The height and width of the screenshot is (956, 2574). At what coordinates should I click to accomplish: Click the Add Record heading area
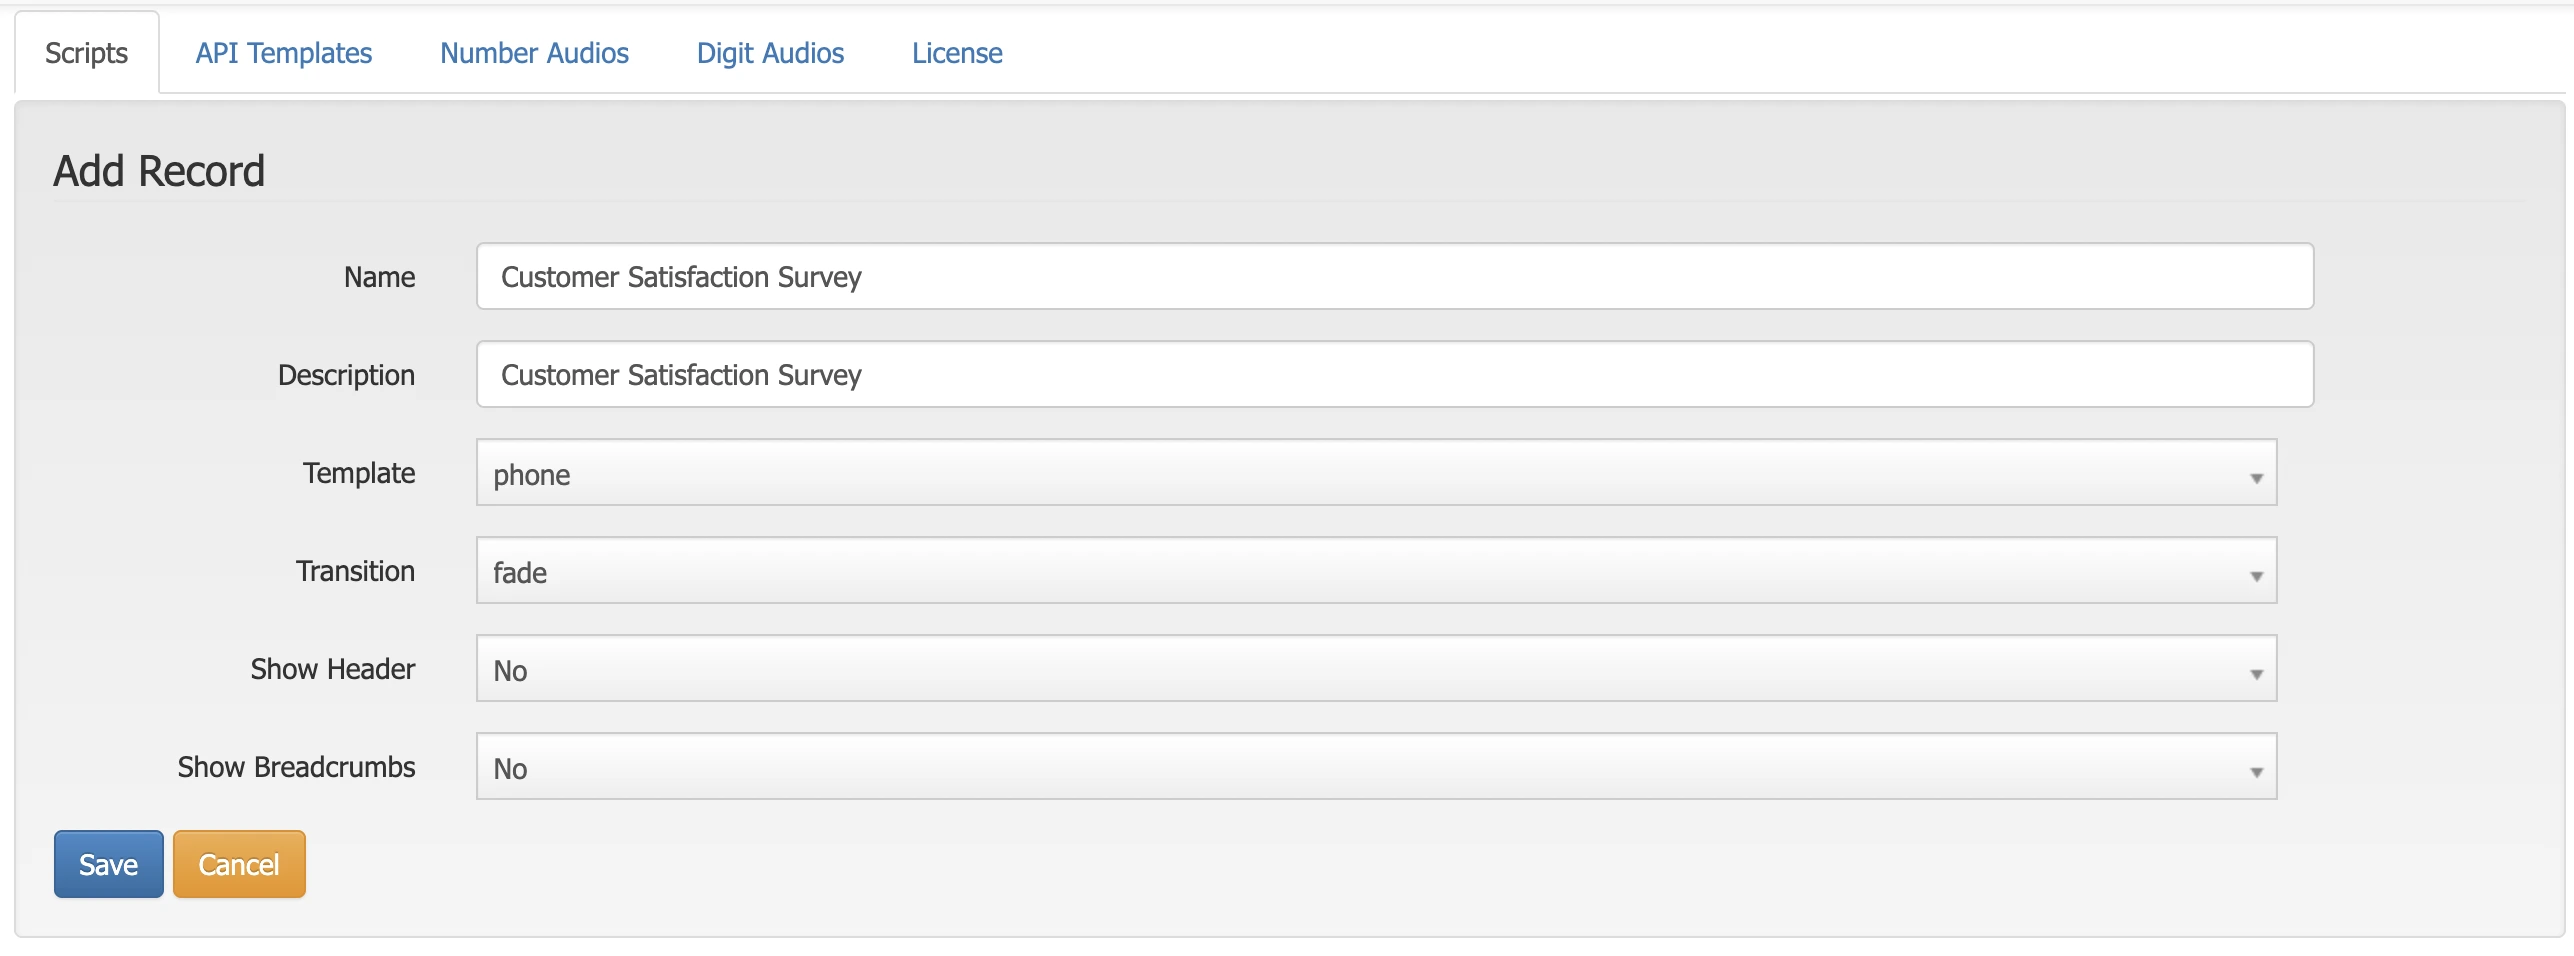pos(159,170)
